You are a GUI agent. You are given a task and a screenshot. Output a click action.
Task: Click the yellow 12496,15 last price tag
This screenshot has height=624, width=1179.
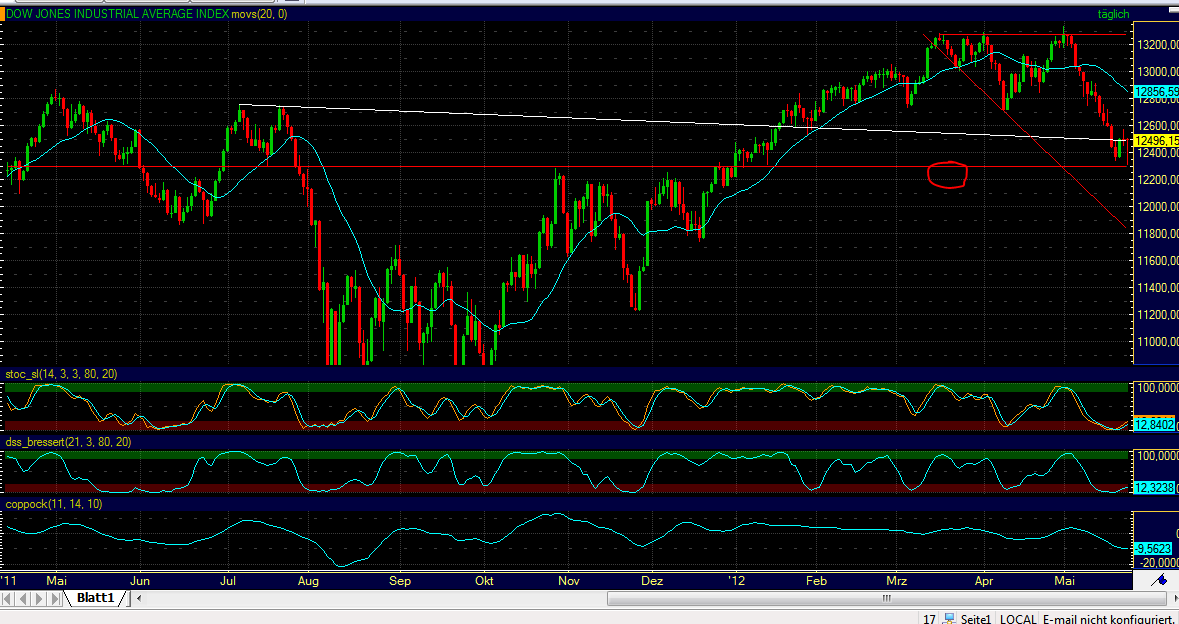click(x=1155, y=141)
